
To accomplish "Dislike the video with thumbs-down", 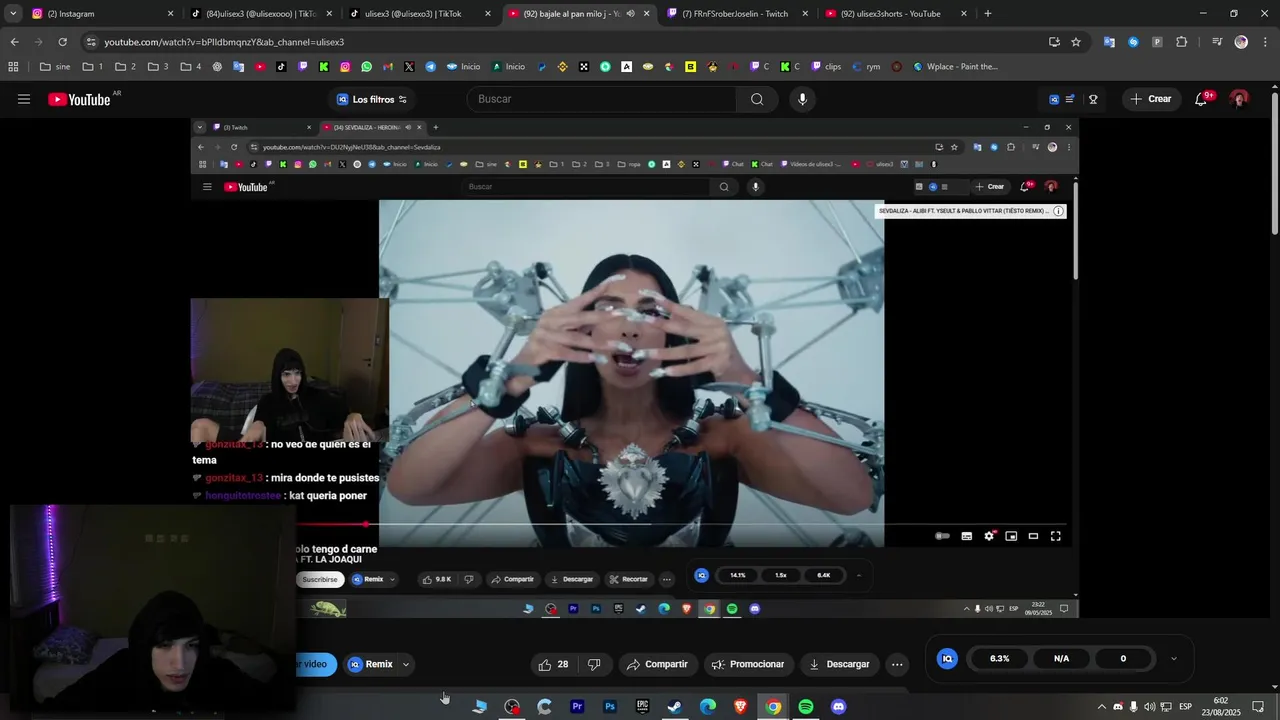I will (x=594, y=664).
